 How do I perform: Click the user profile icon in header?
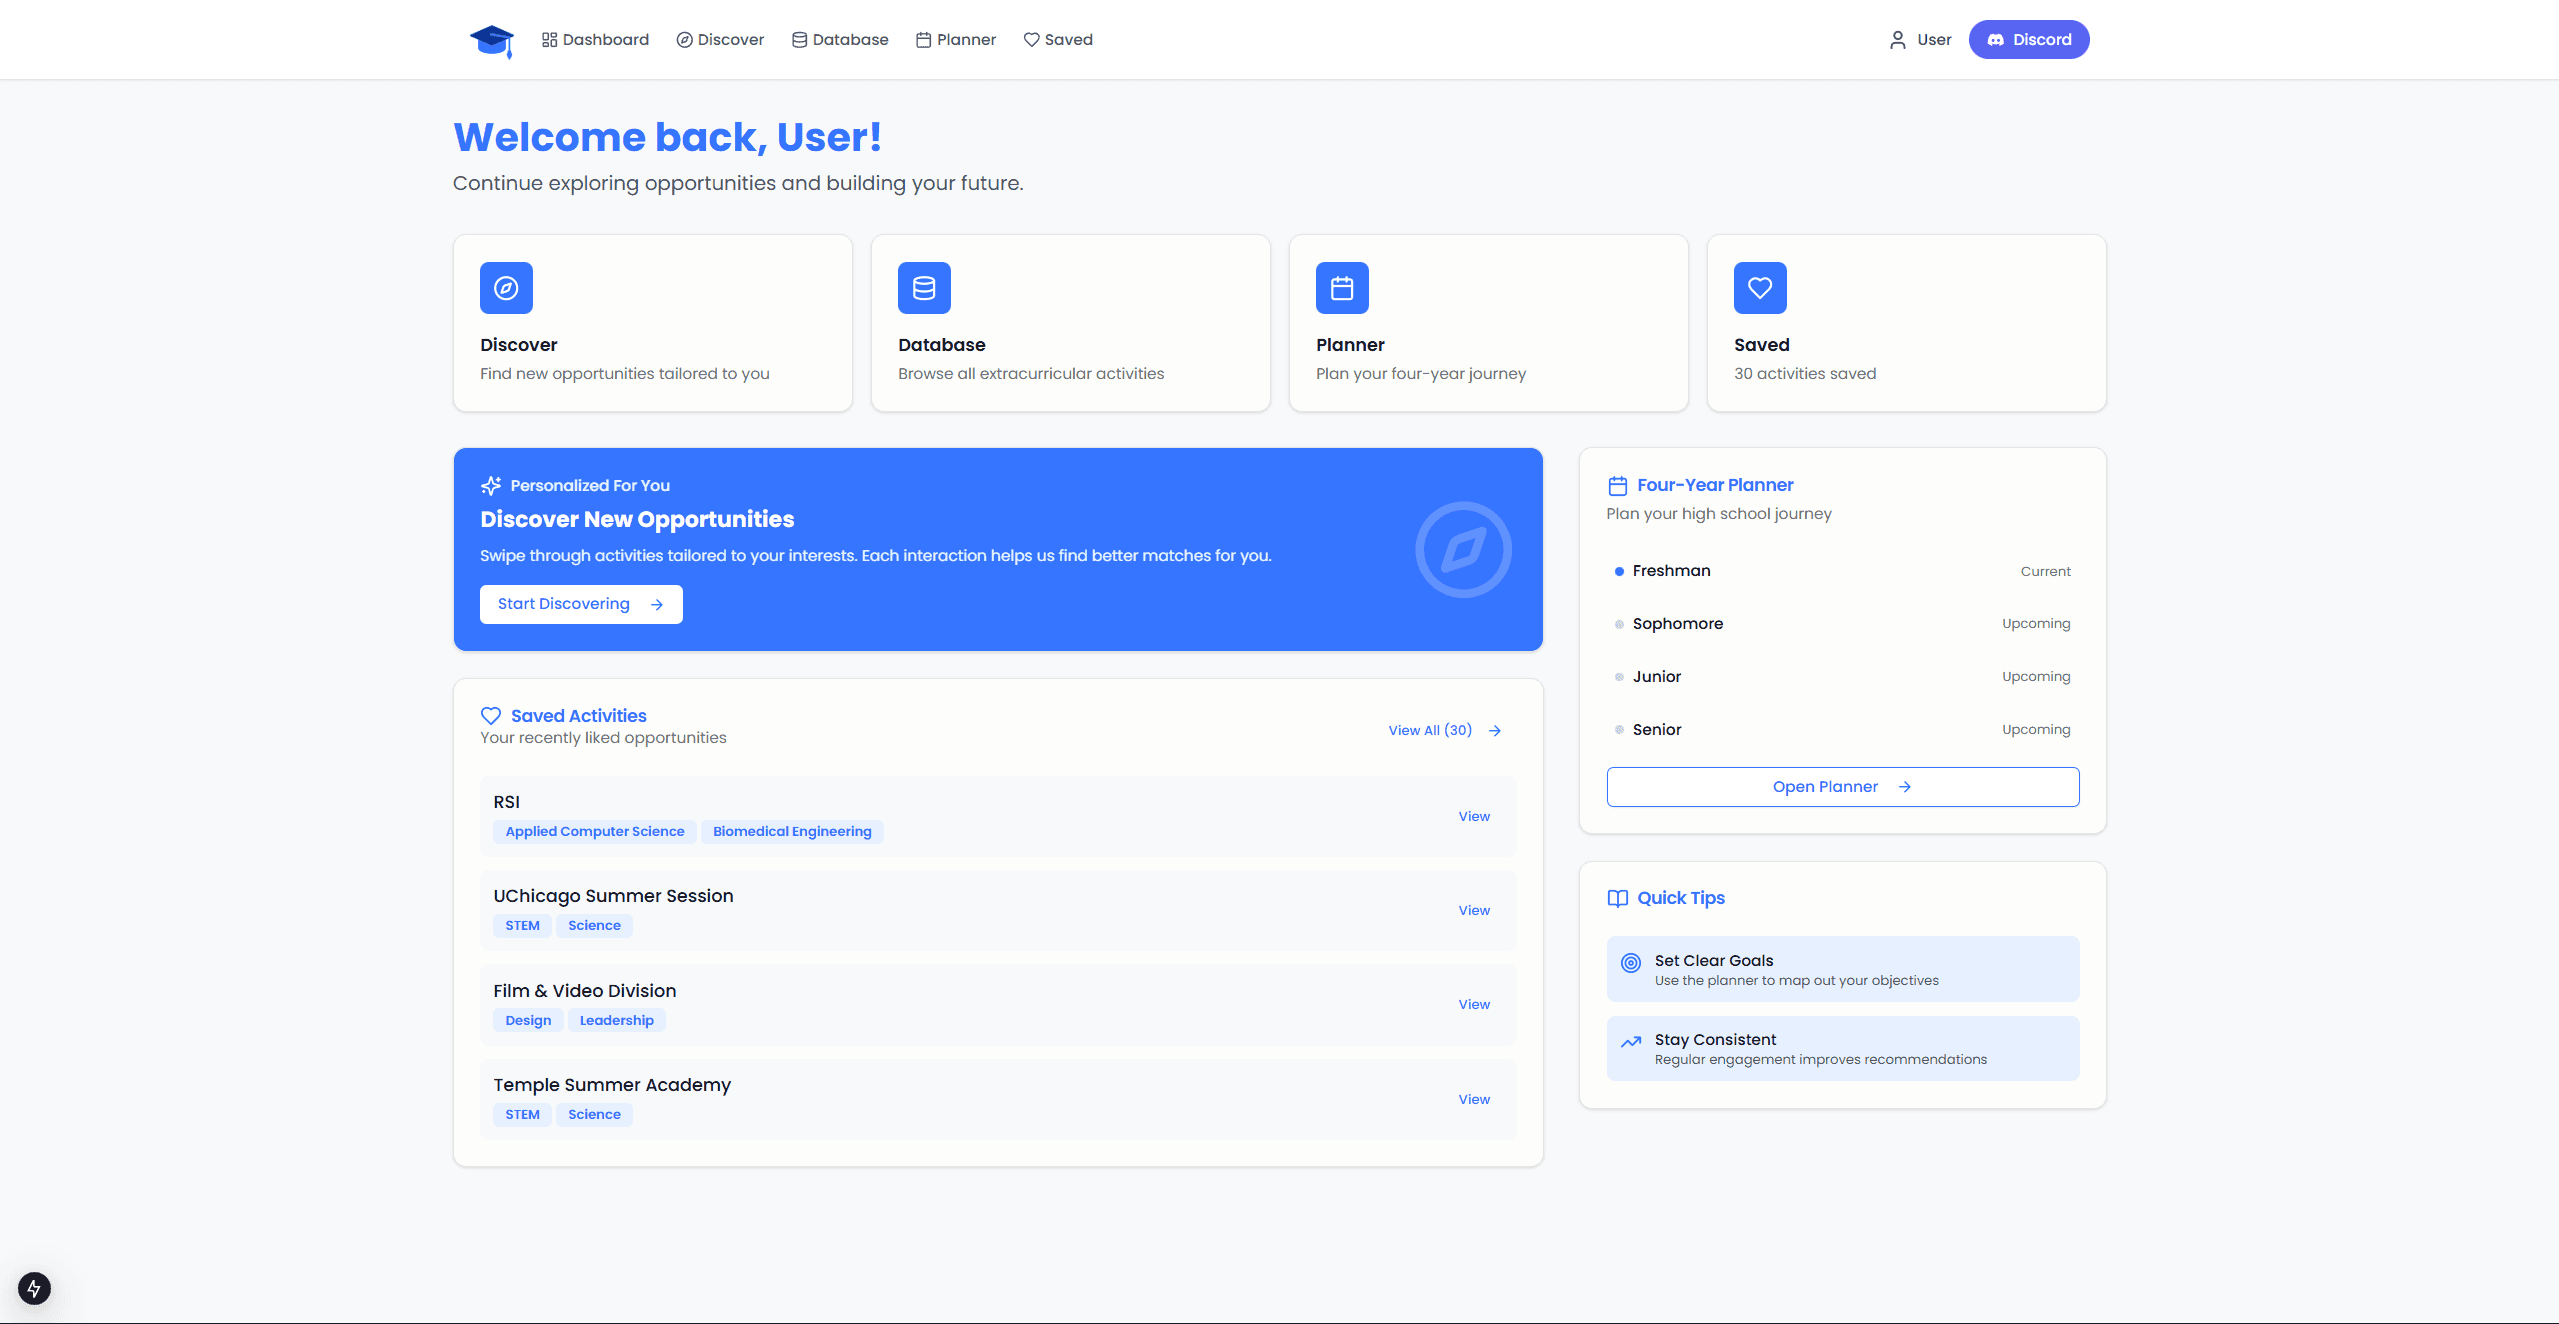click(1897, 40)
